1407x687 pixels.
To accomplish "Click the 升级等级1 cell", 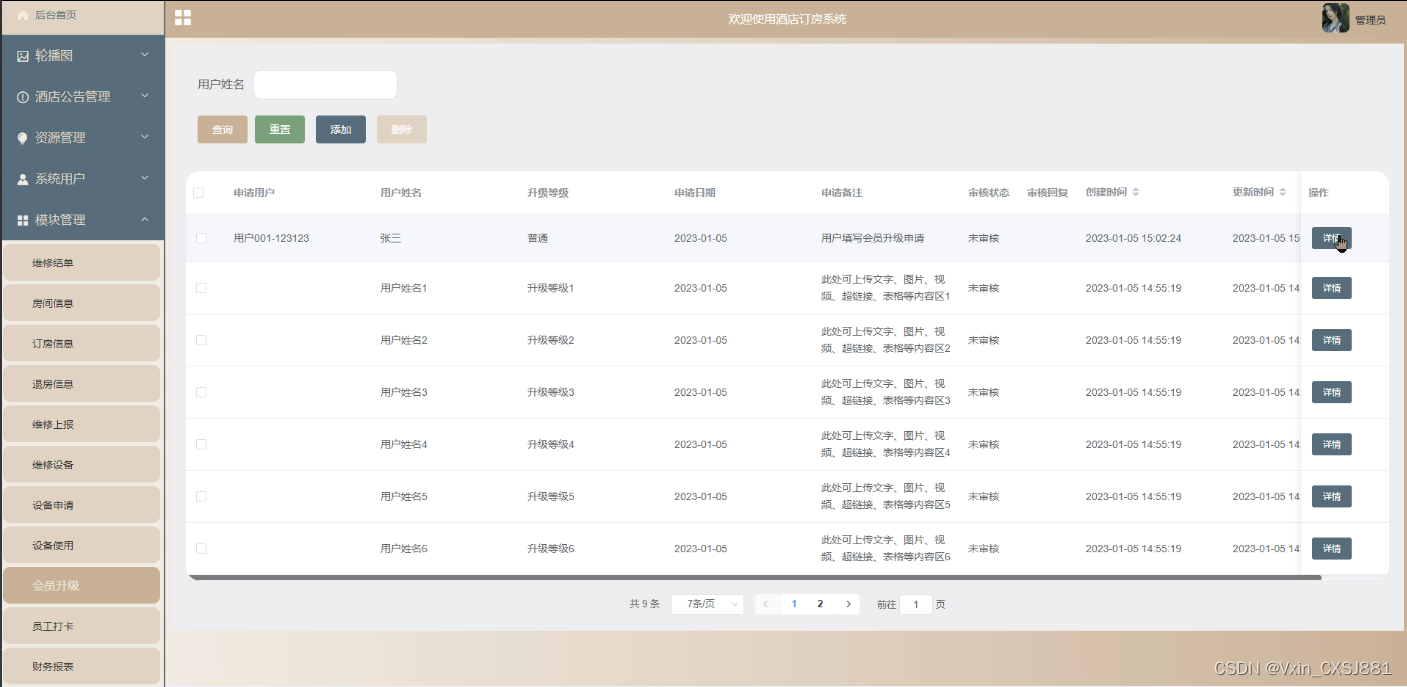I will (x=551, y=288).
